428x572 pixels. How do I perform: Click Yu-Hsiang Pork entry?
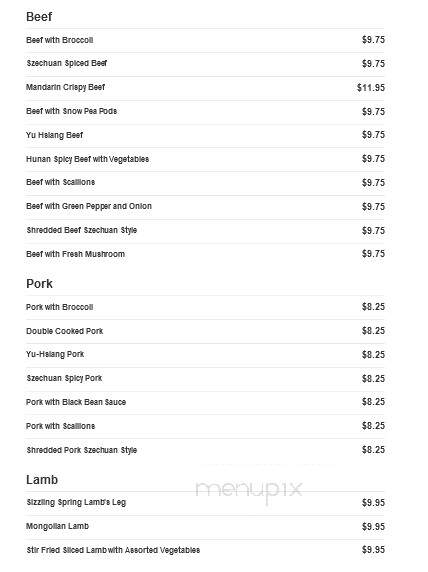pos(55,354)
